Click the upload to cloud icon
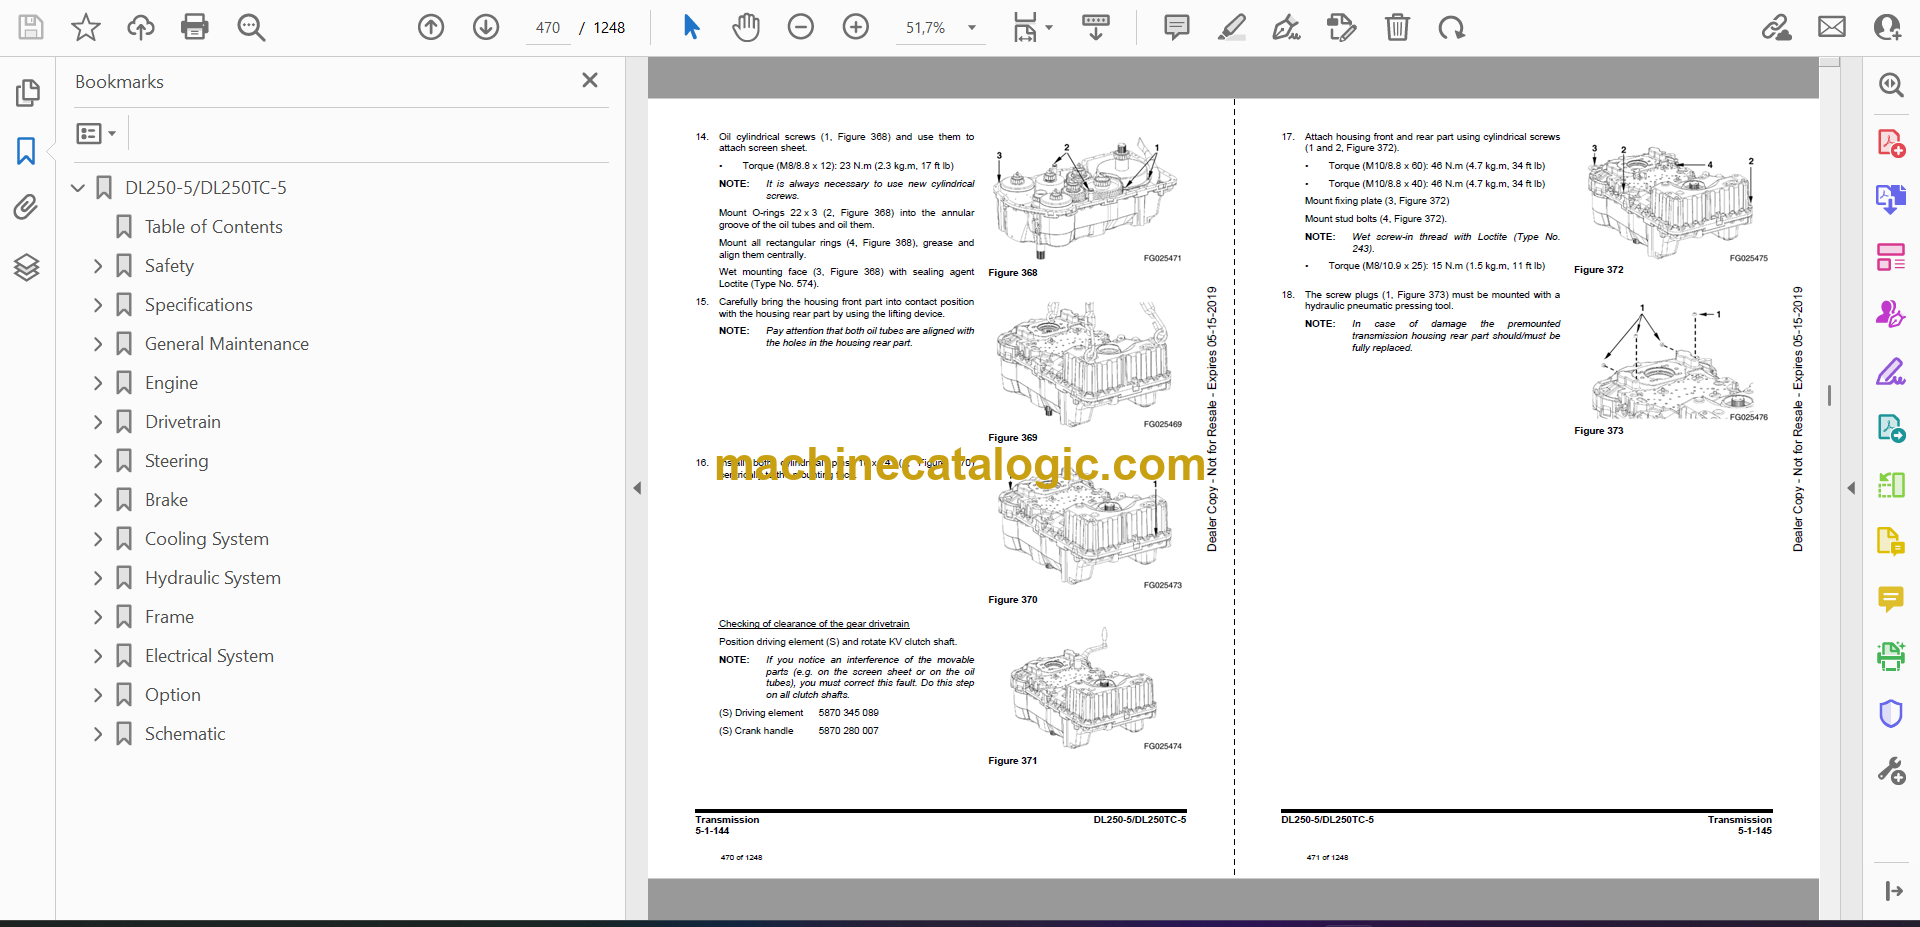Image resolution: width=1920 pixels, height=927 pixels. 141,27
